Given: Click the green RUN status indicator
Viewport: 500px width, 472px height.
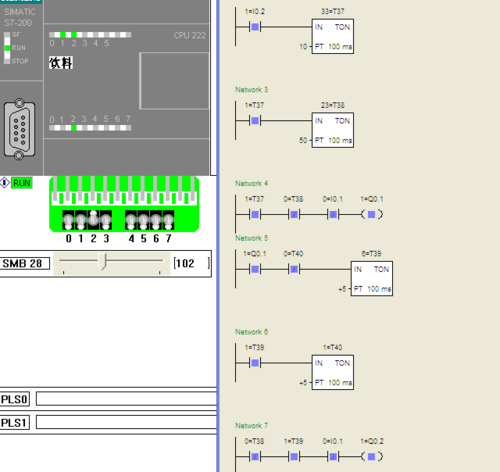Looking at the screenshot, I should pyautogui.click(x=22, y=183).
